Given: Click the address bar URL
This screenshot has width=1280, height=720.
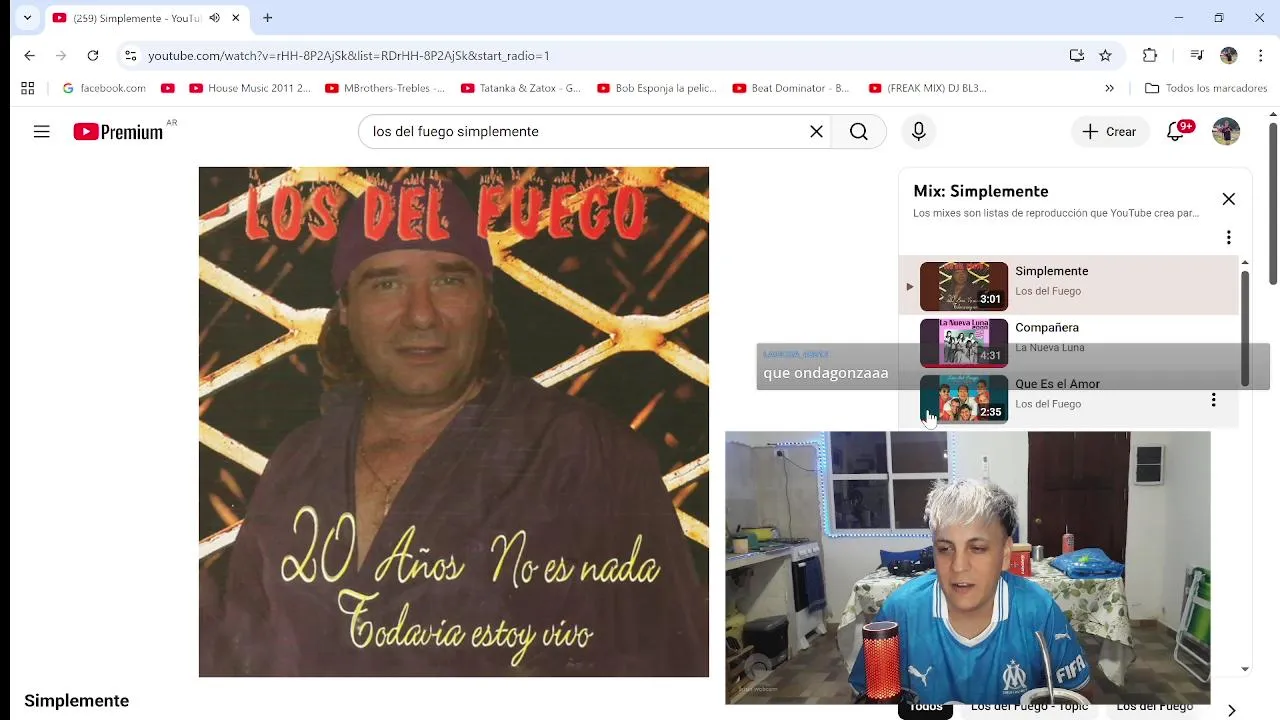Looking at the screenshot, I should 349,56.
